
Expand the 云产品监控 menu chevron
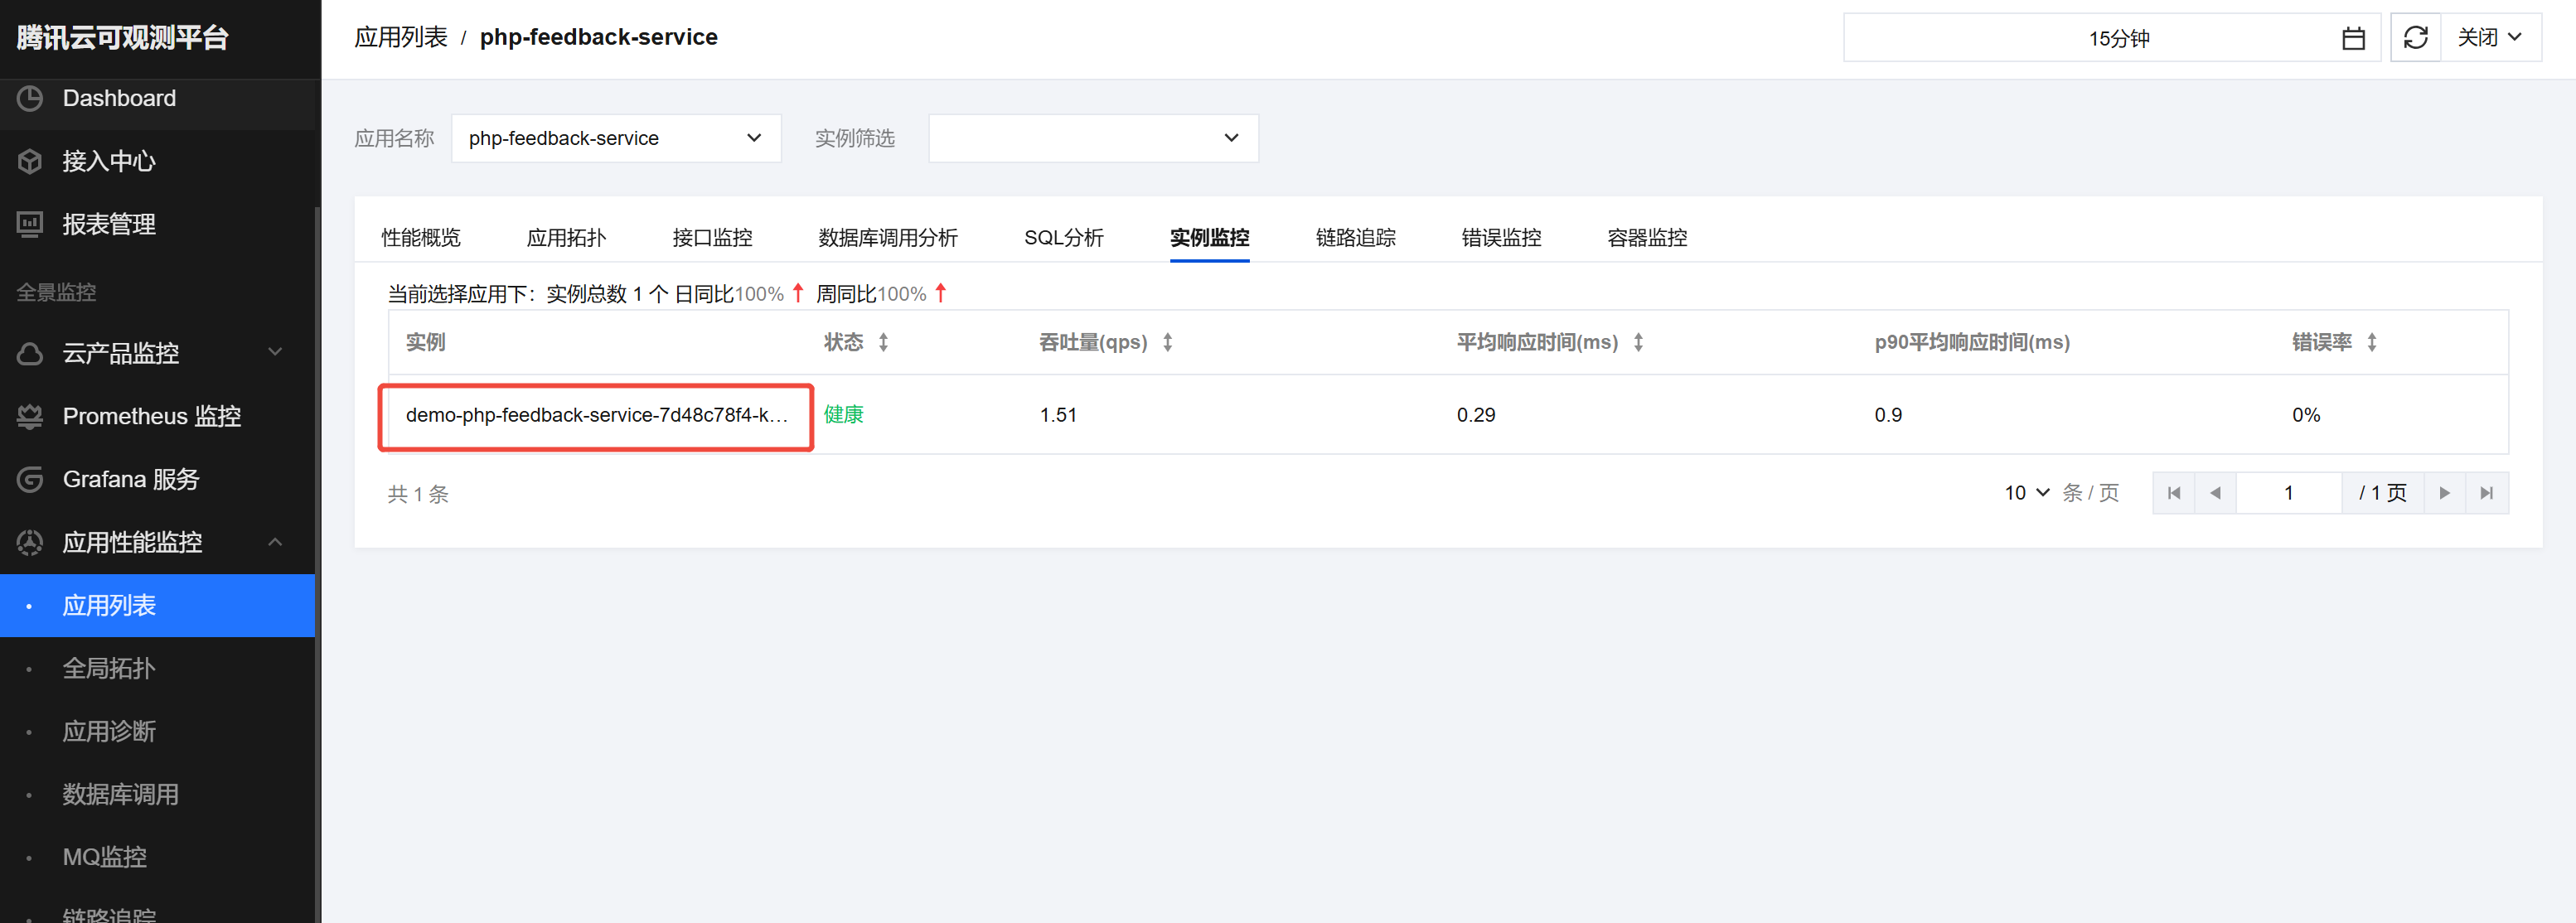point(275,352)
